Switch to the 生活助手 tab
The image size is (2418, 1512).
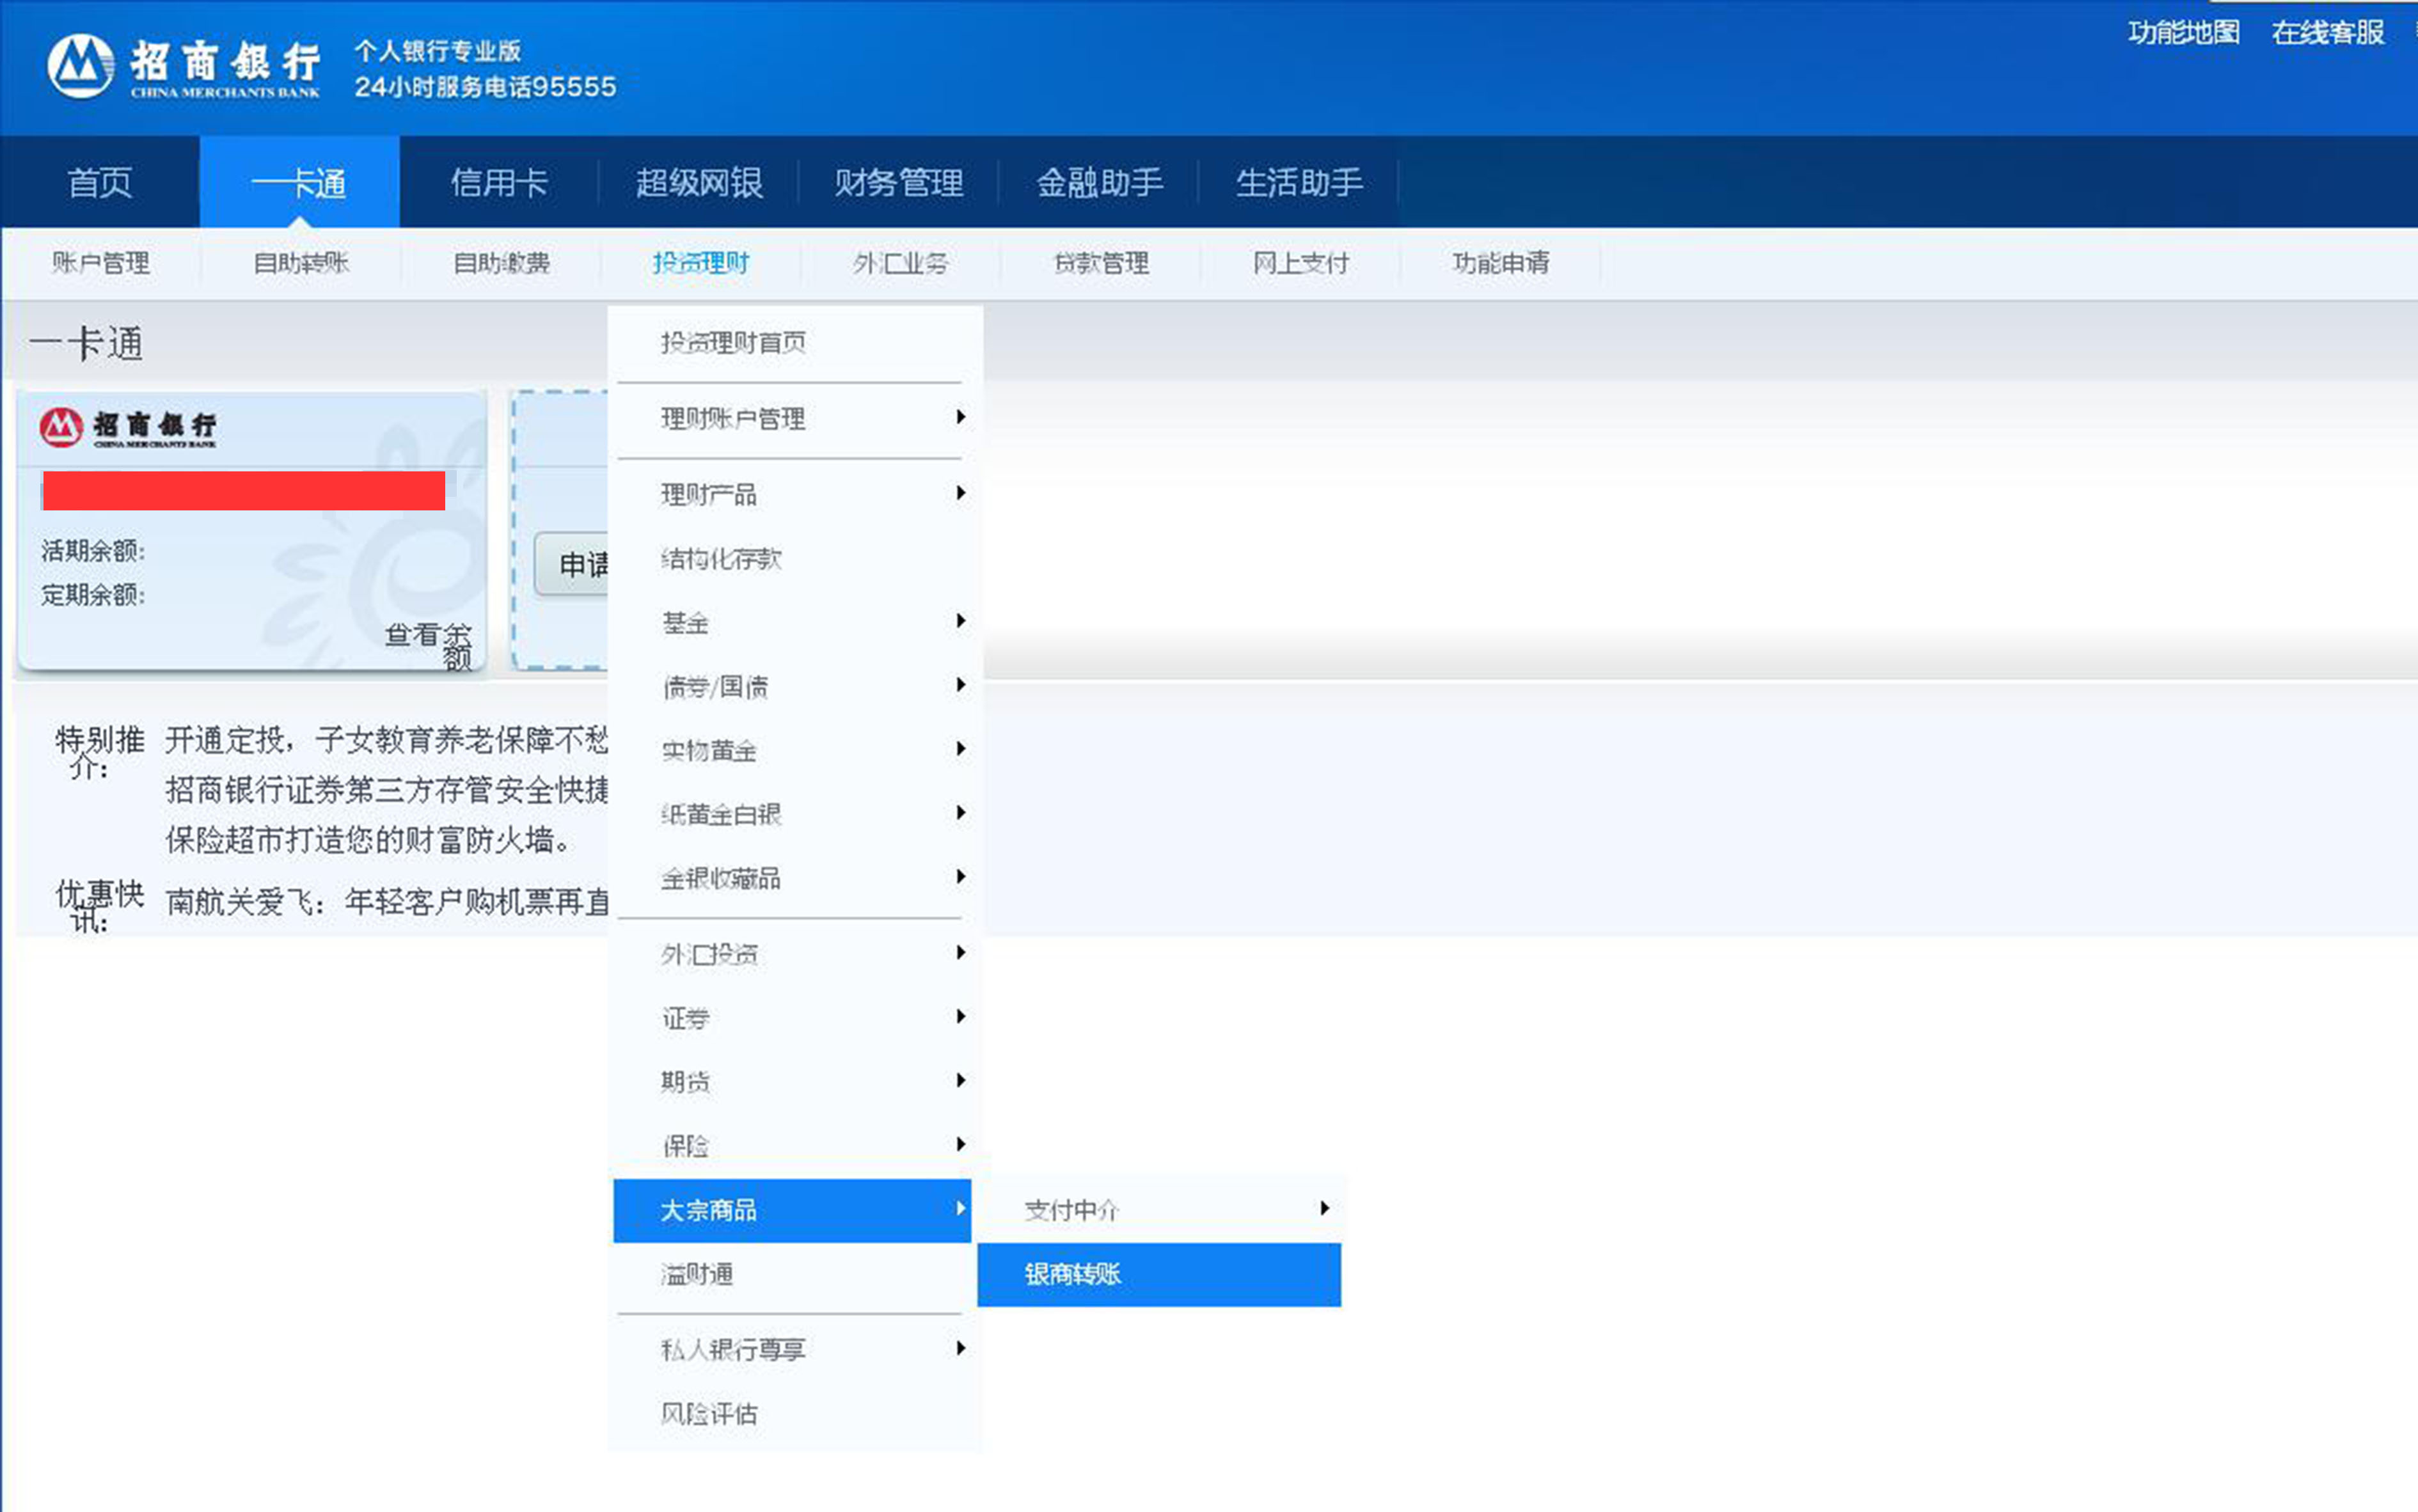[x=1299, y=182]
